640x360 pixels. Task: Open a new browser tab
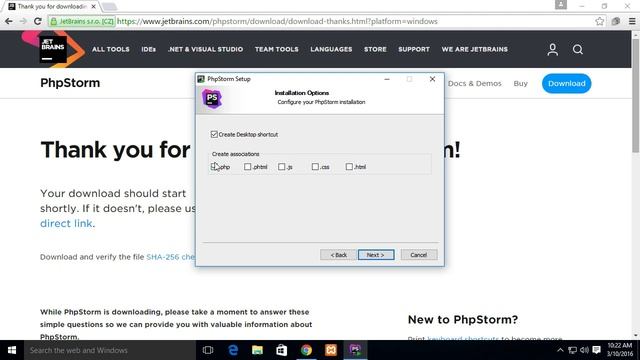pyautogui.click(x=109, y=7)
